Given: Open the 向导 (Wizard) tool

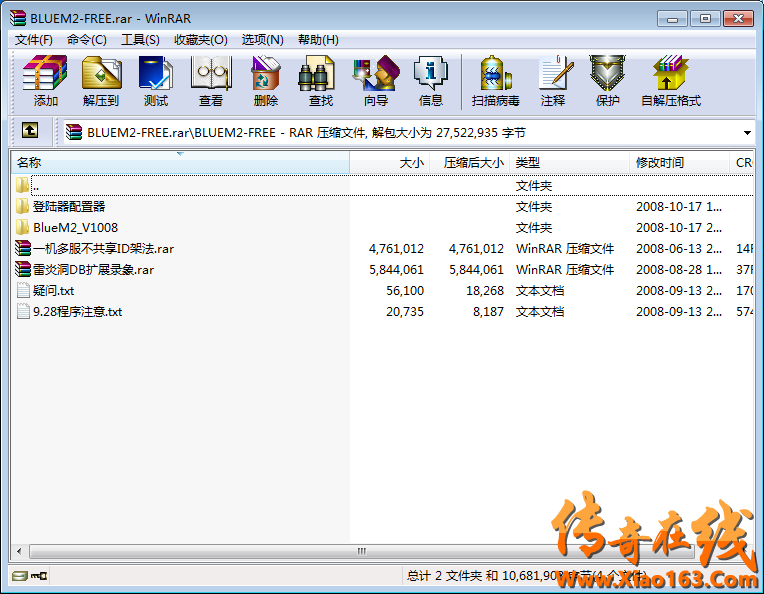Looking at the screenshot, I should click(376, 80).
